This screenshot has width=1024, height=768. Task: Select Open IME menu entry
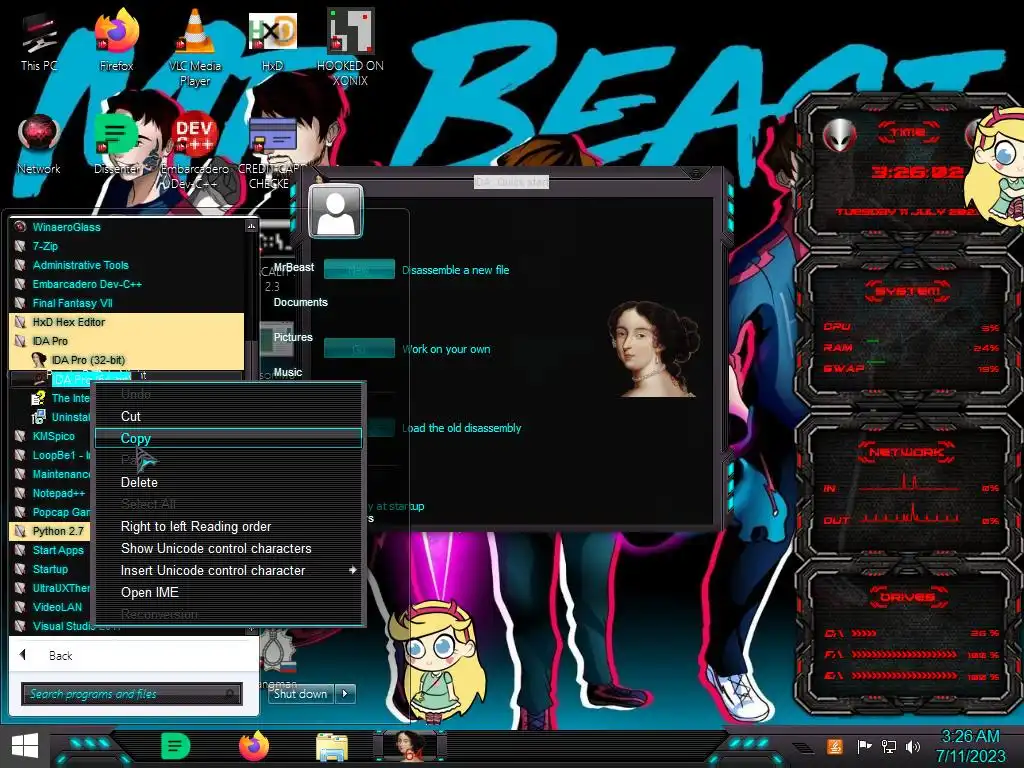tap(228, 592)
